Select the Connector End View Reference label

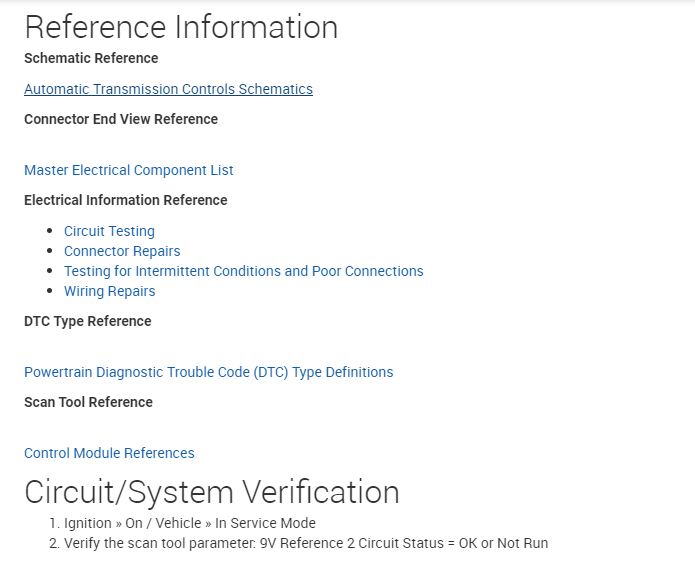121,119
